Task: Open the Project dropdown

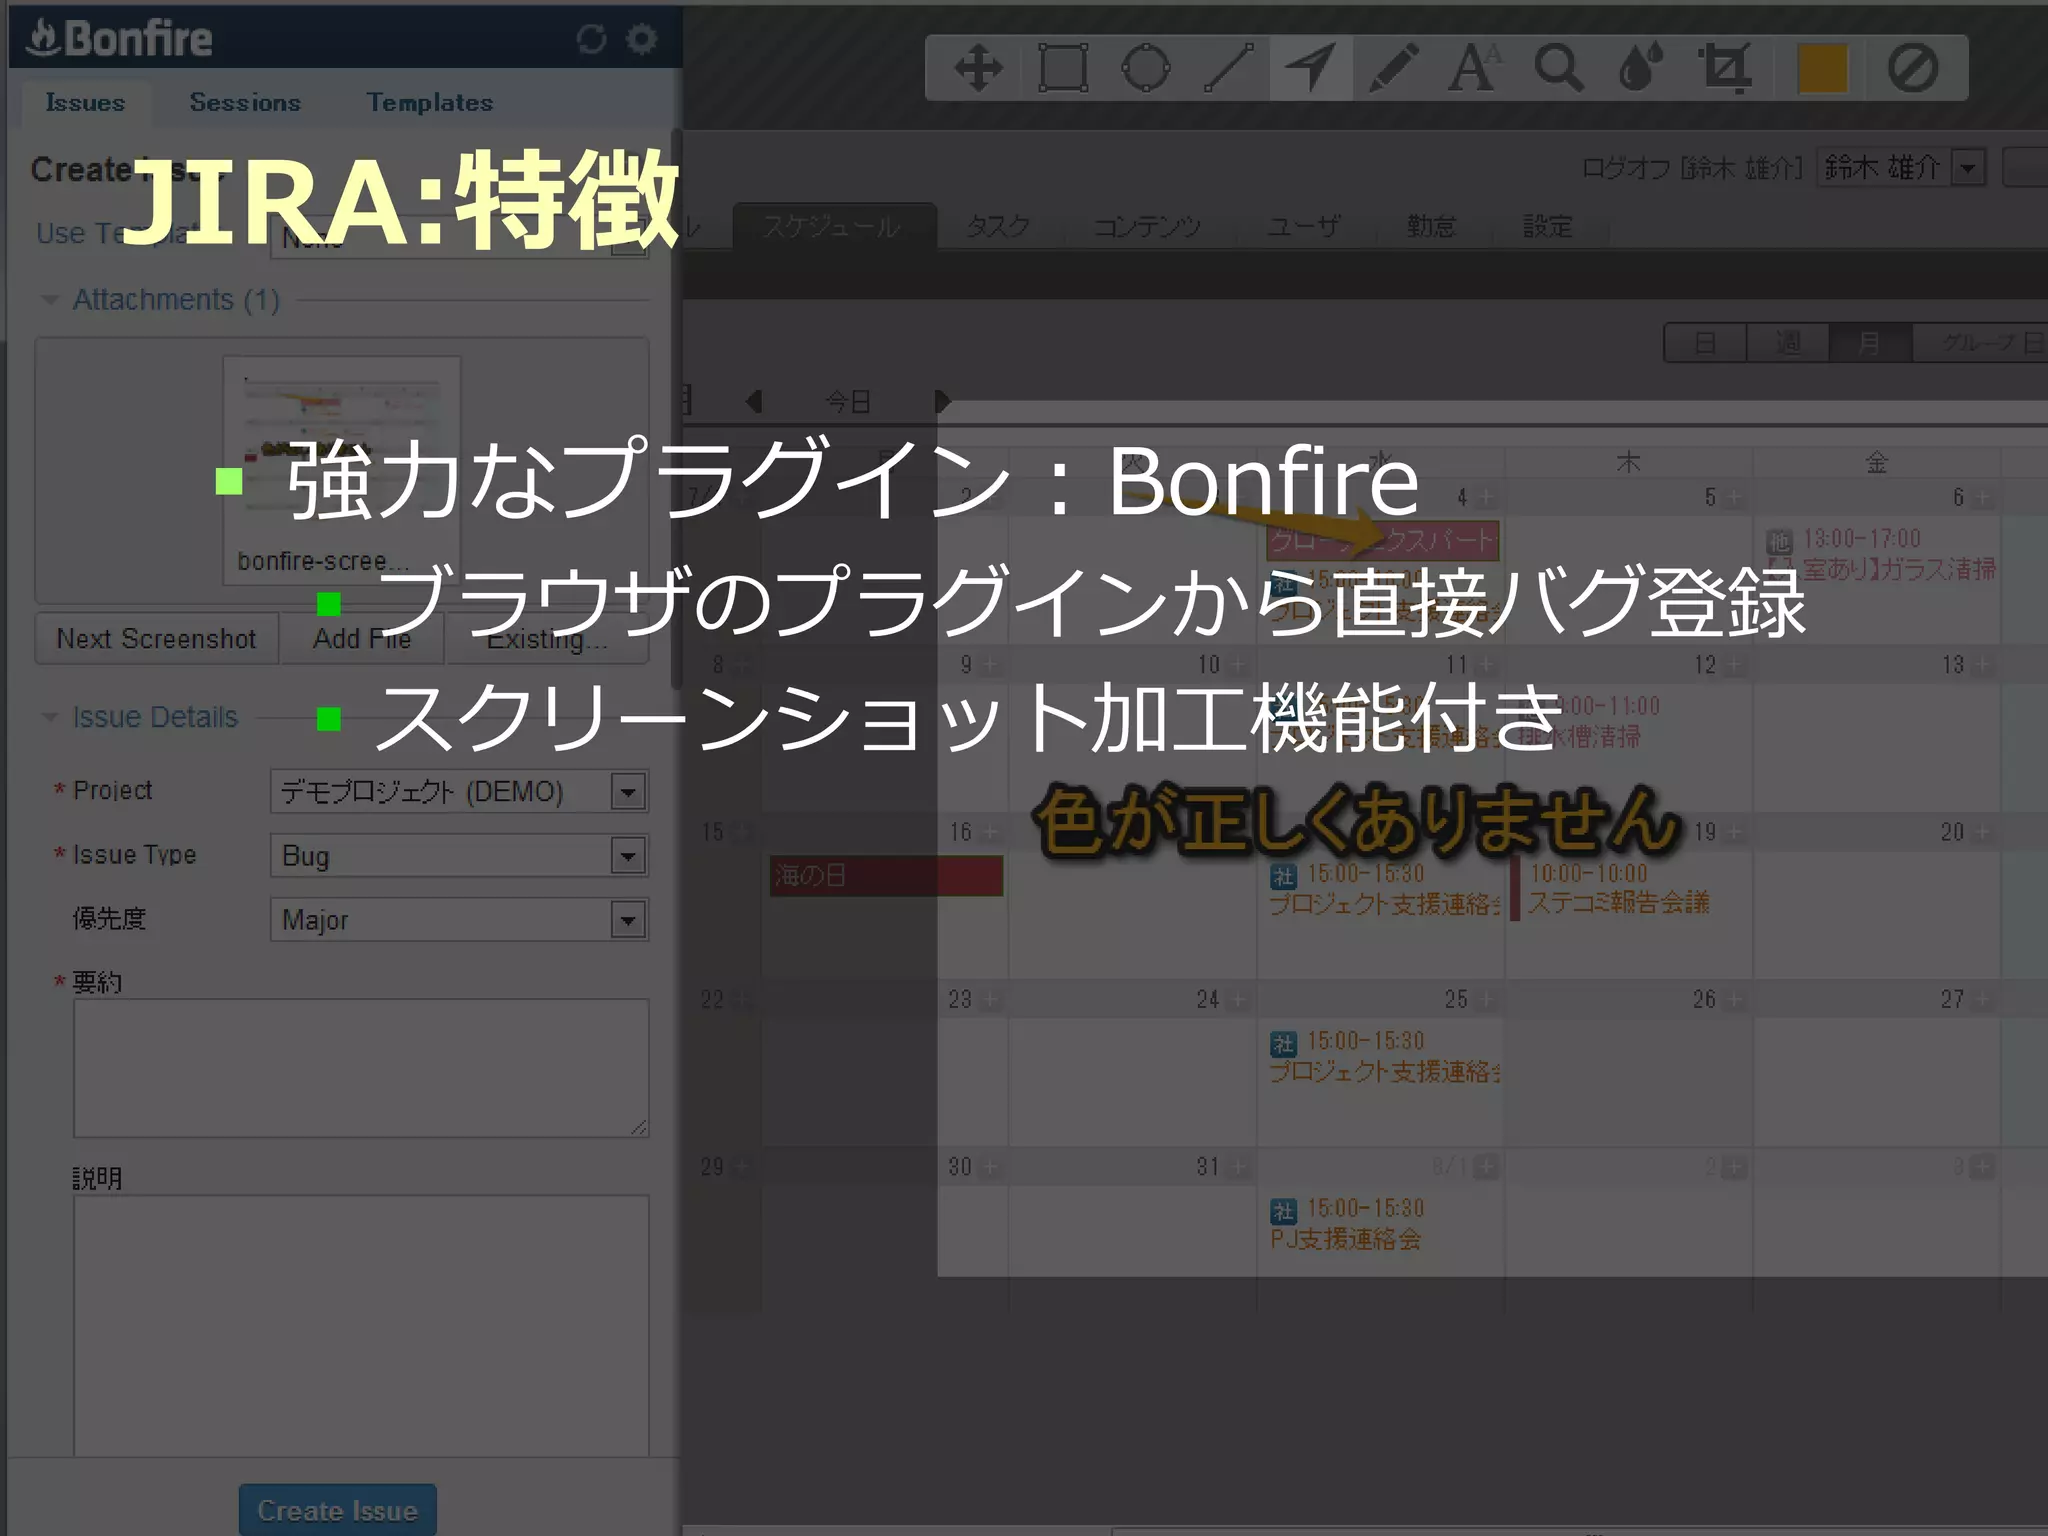Action: 459,791
